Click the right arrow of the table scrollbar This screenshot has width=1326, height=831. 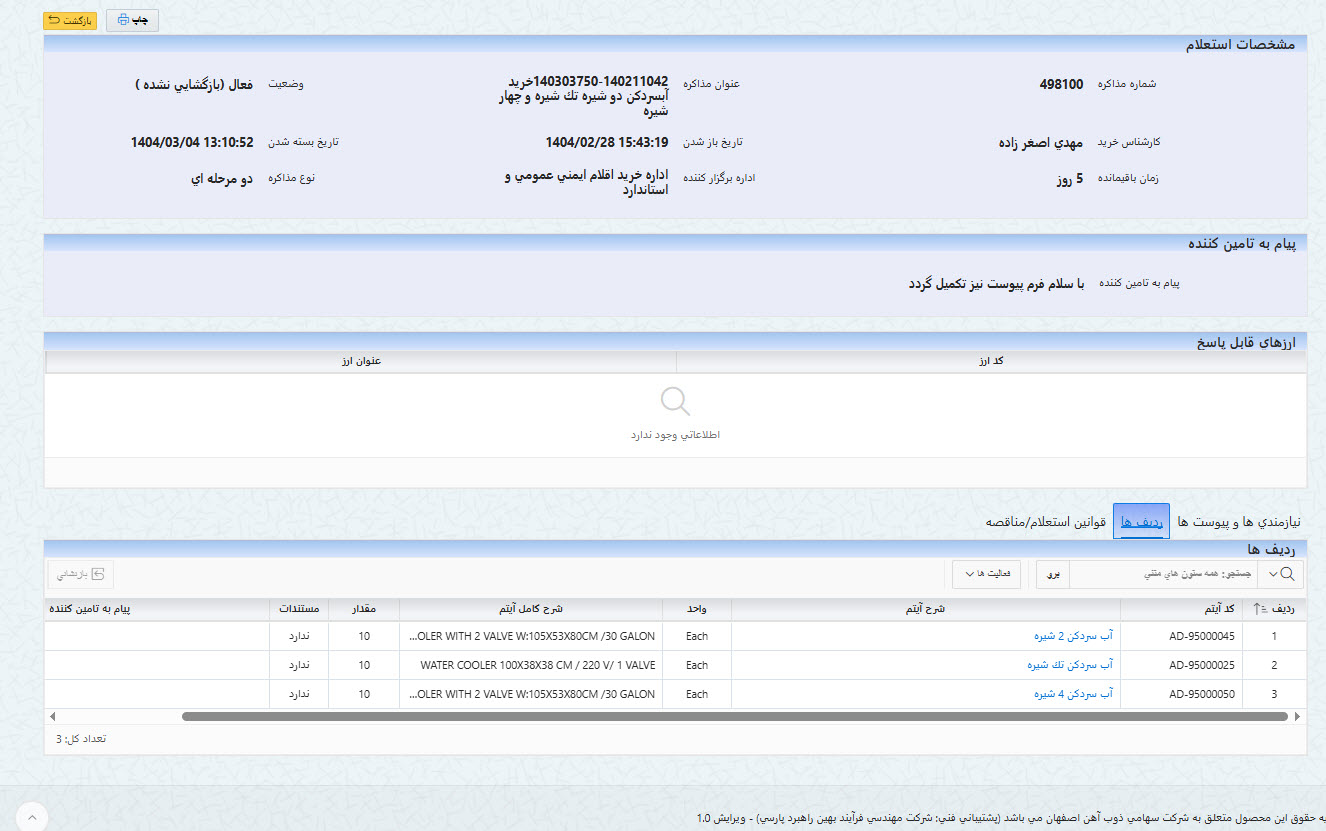[1298, 716]
